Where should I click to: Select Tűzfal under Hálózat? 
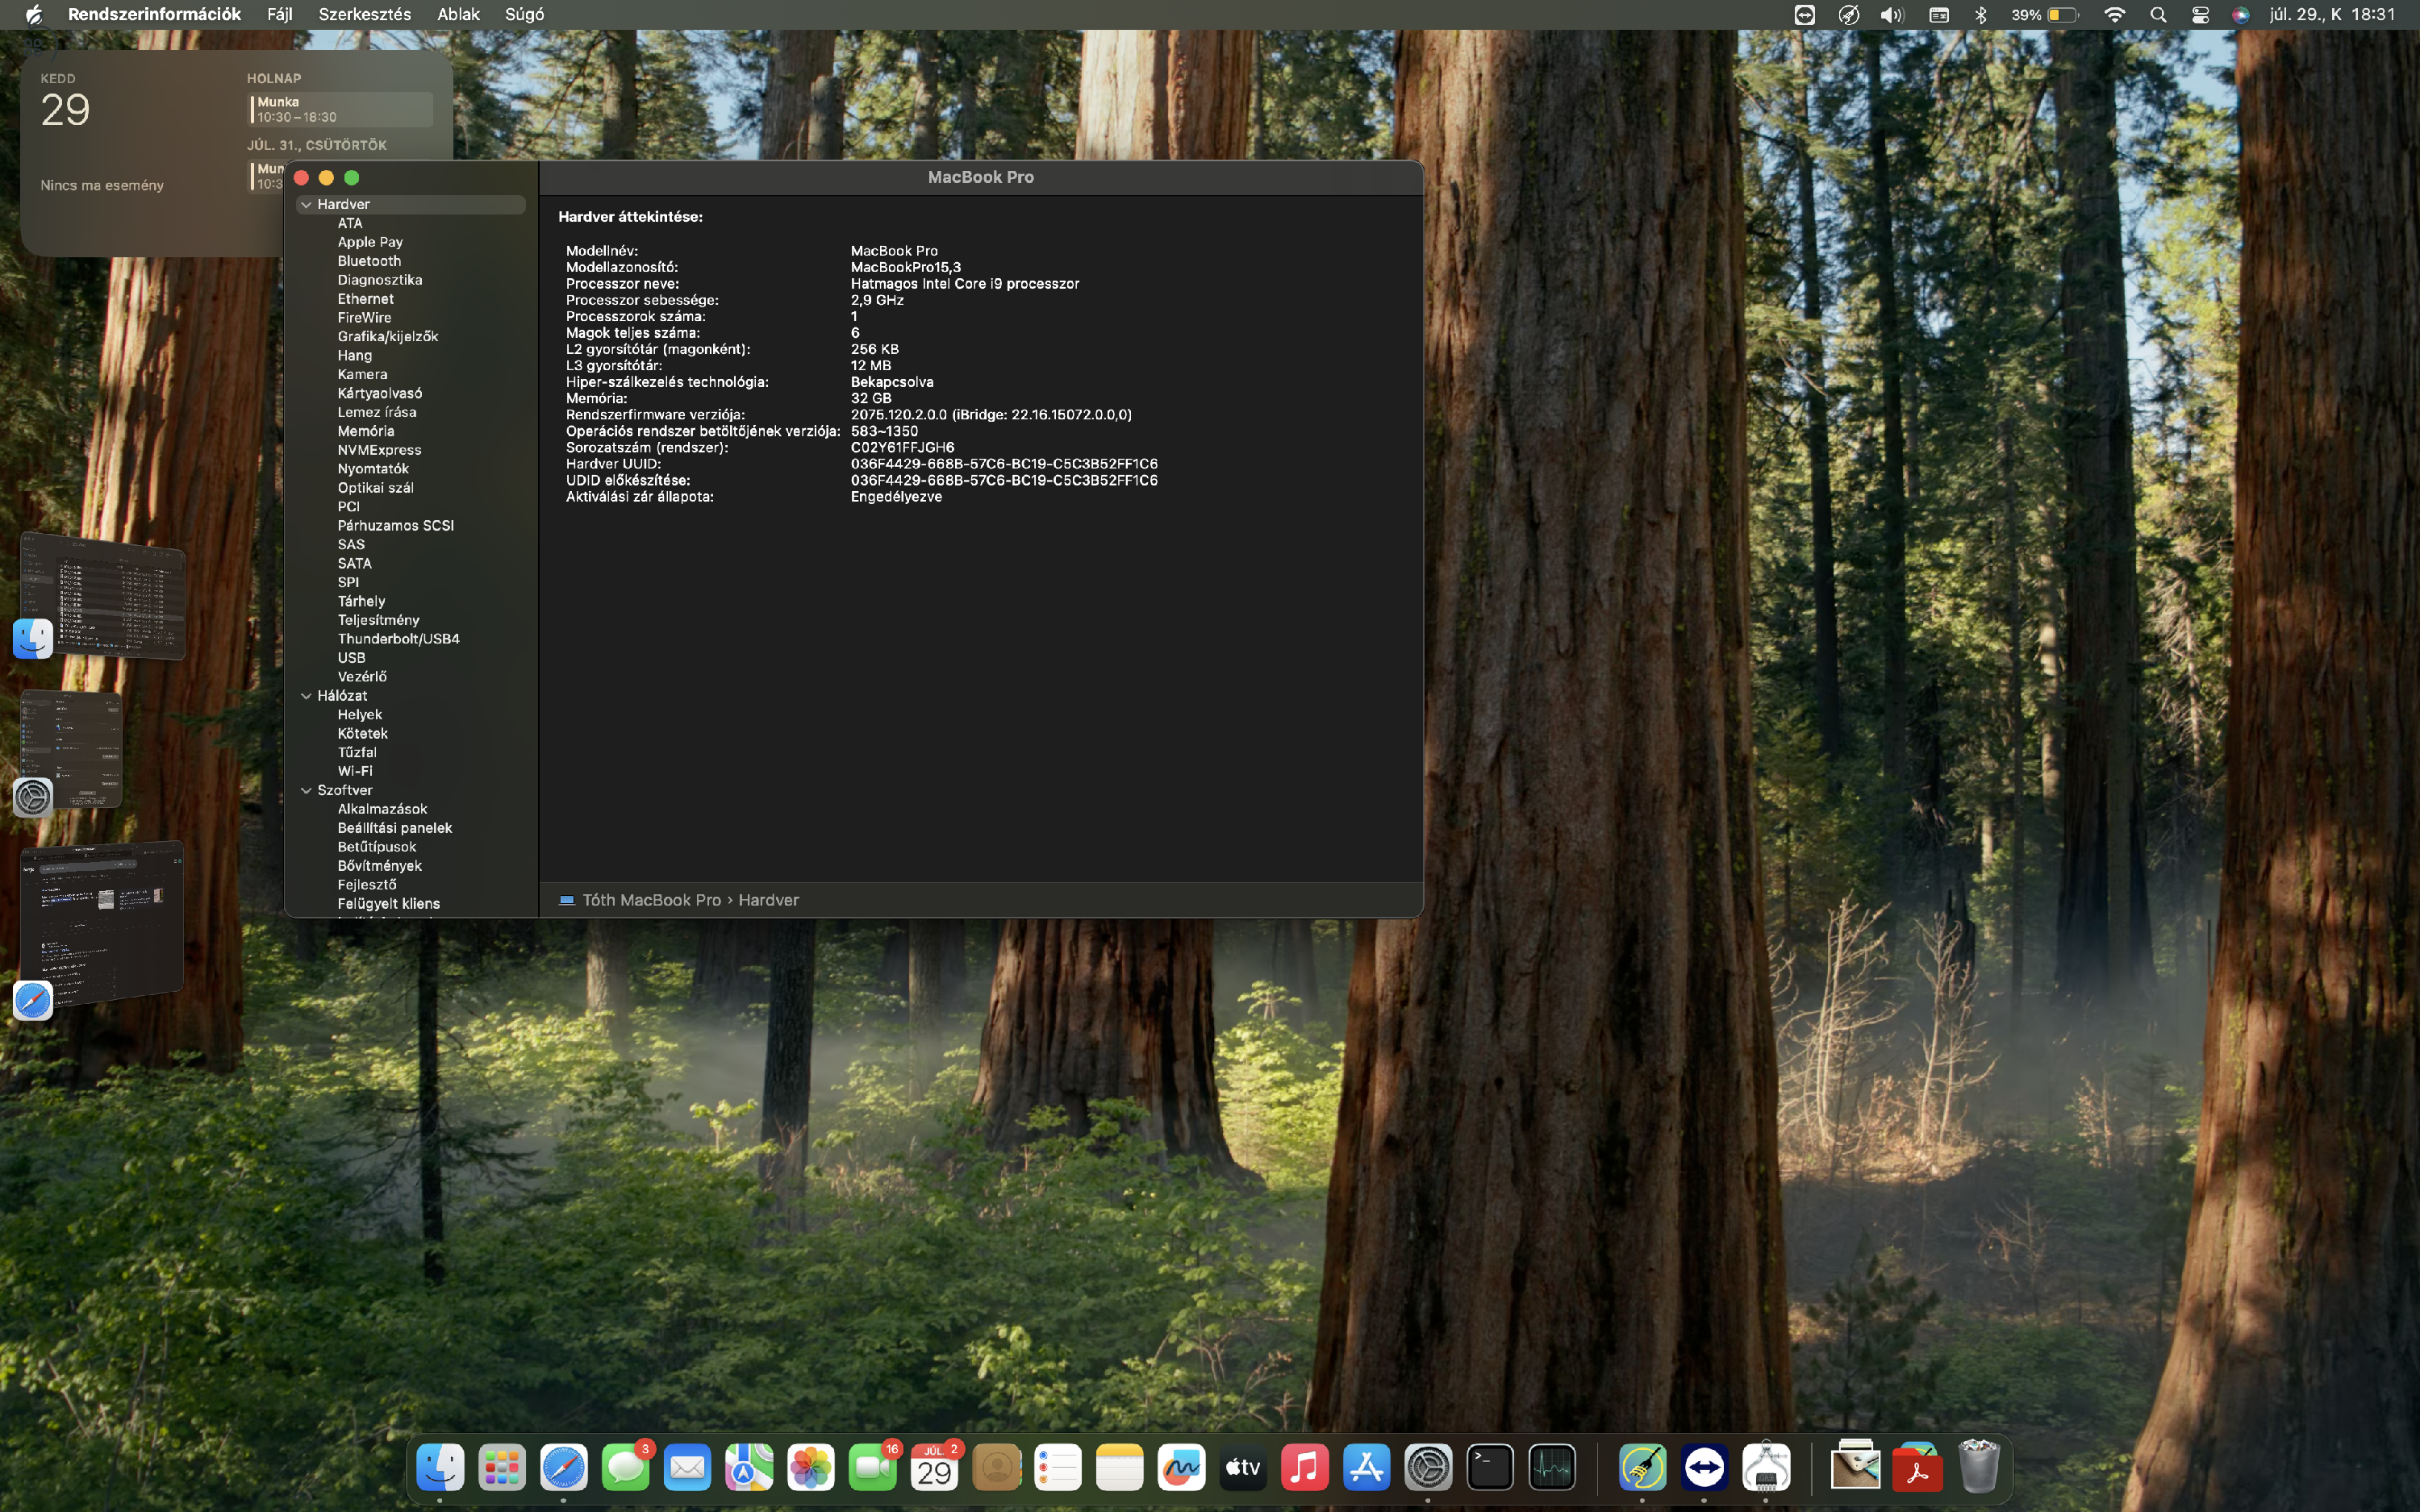[357, 752]
